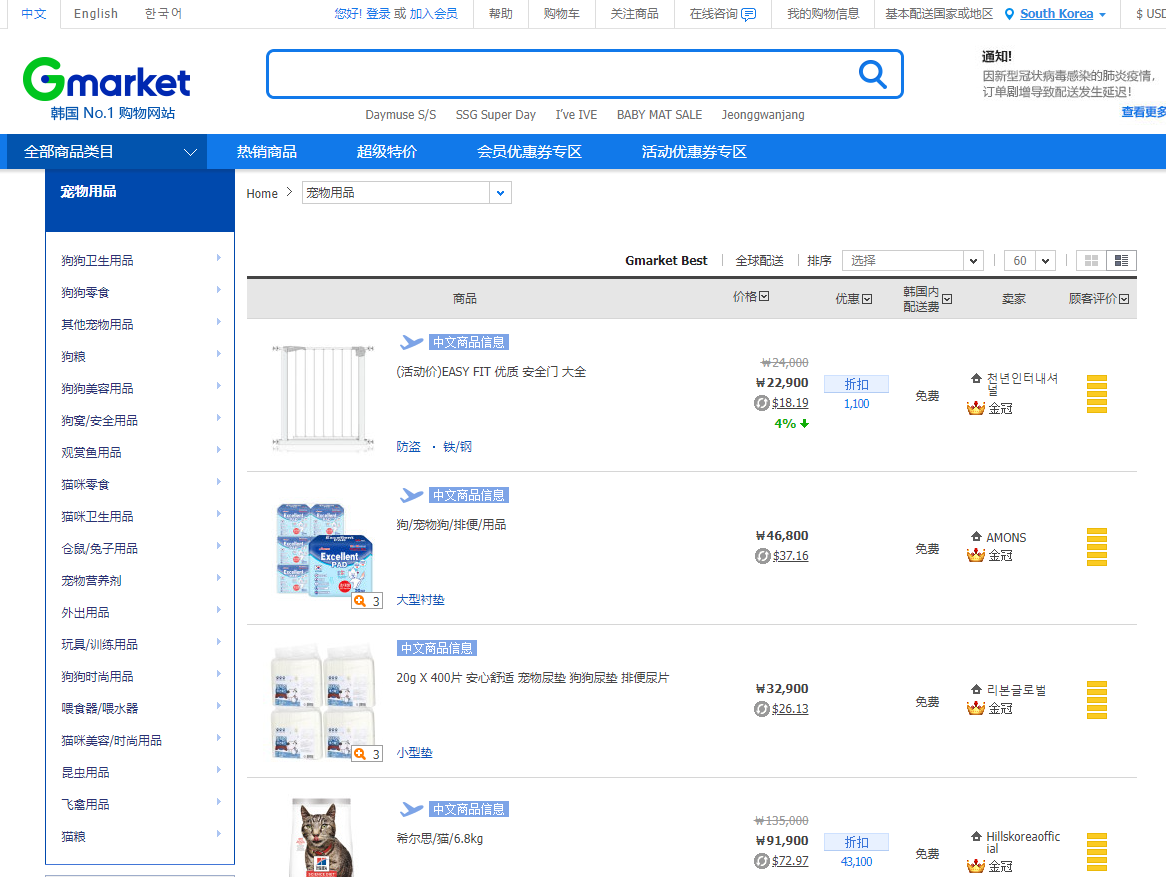The width and height of the screenshot is (1166, 877).
Task: Click the safety gate product thumbnail
Action: pyautogui.click(x=315, y=394)
